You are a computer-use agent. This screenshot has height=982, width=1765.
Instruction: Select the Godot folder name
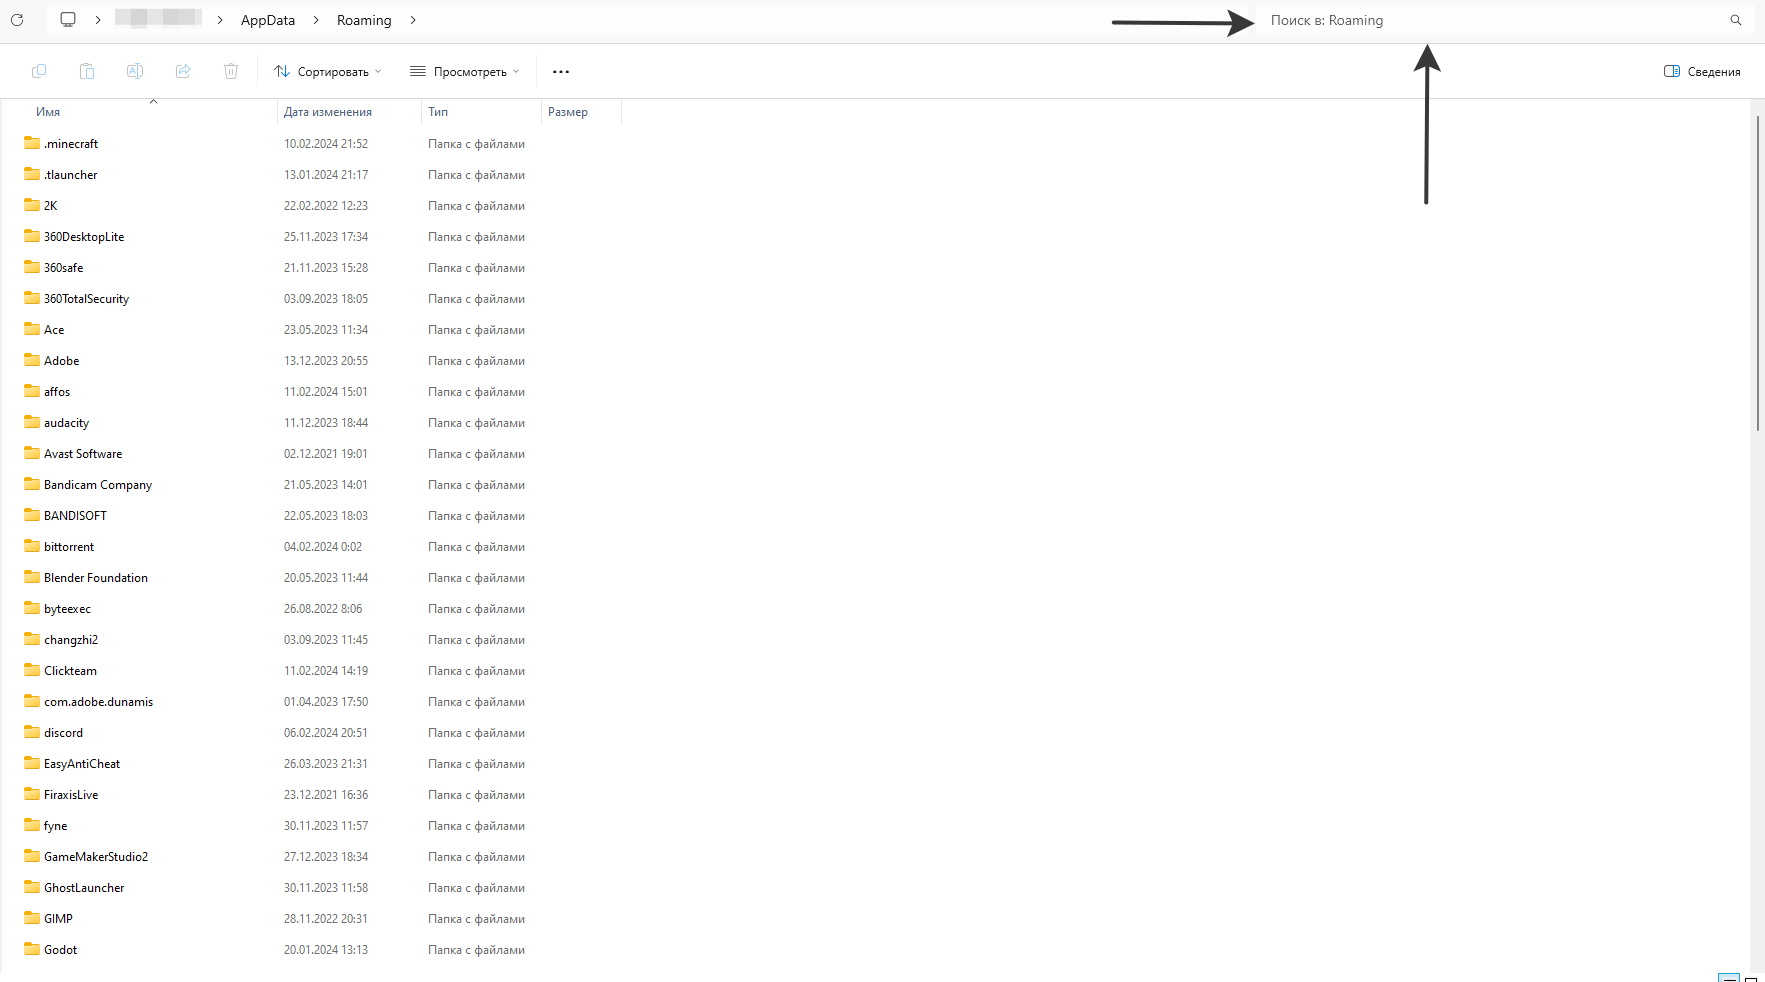60,950
